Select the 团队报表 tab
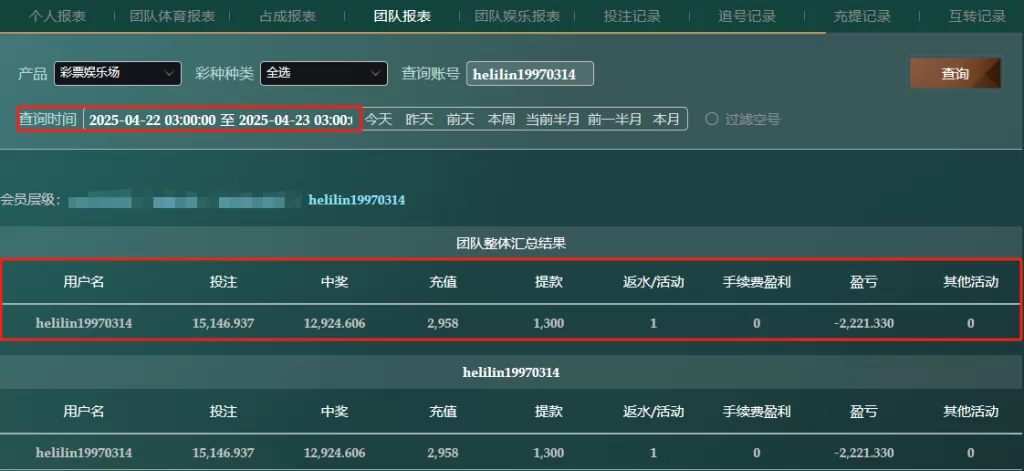1024x471 pixels. tap(402, 16)
